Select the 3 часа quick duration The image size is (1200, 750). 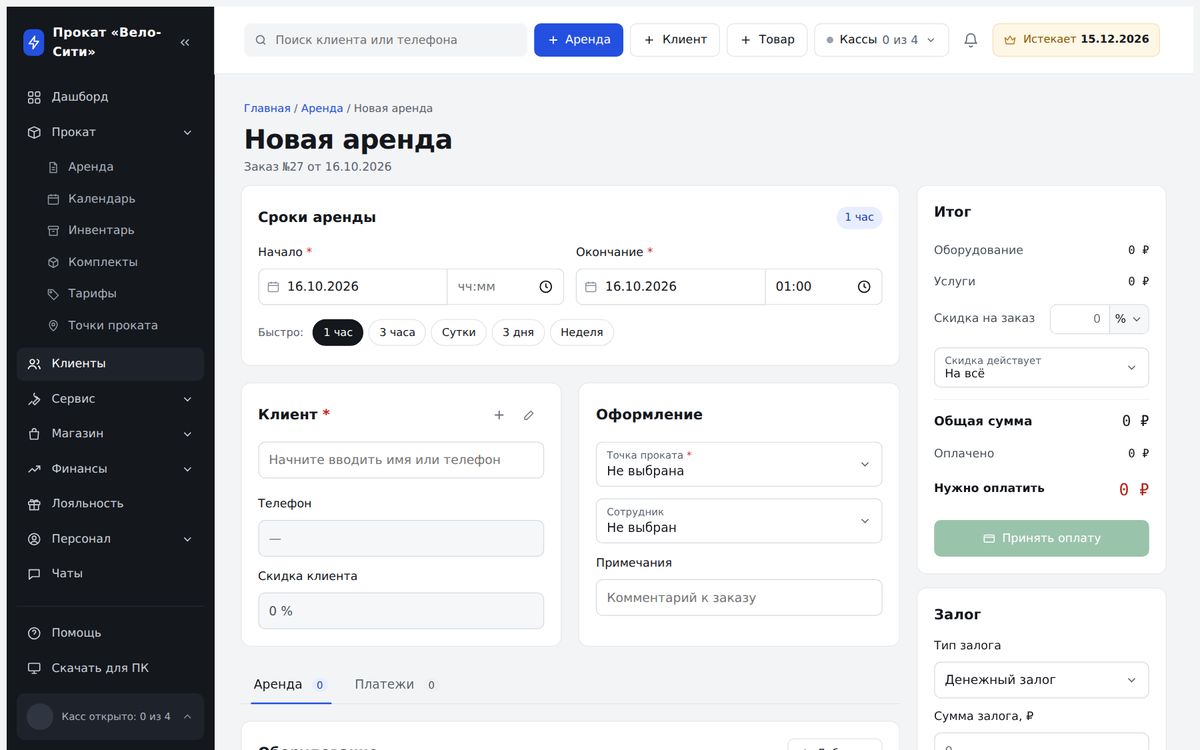[397, 333]
